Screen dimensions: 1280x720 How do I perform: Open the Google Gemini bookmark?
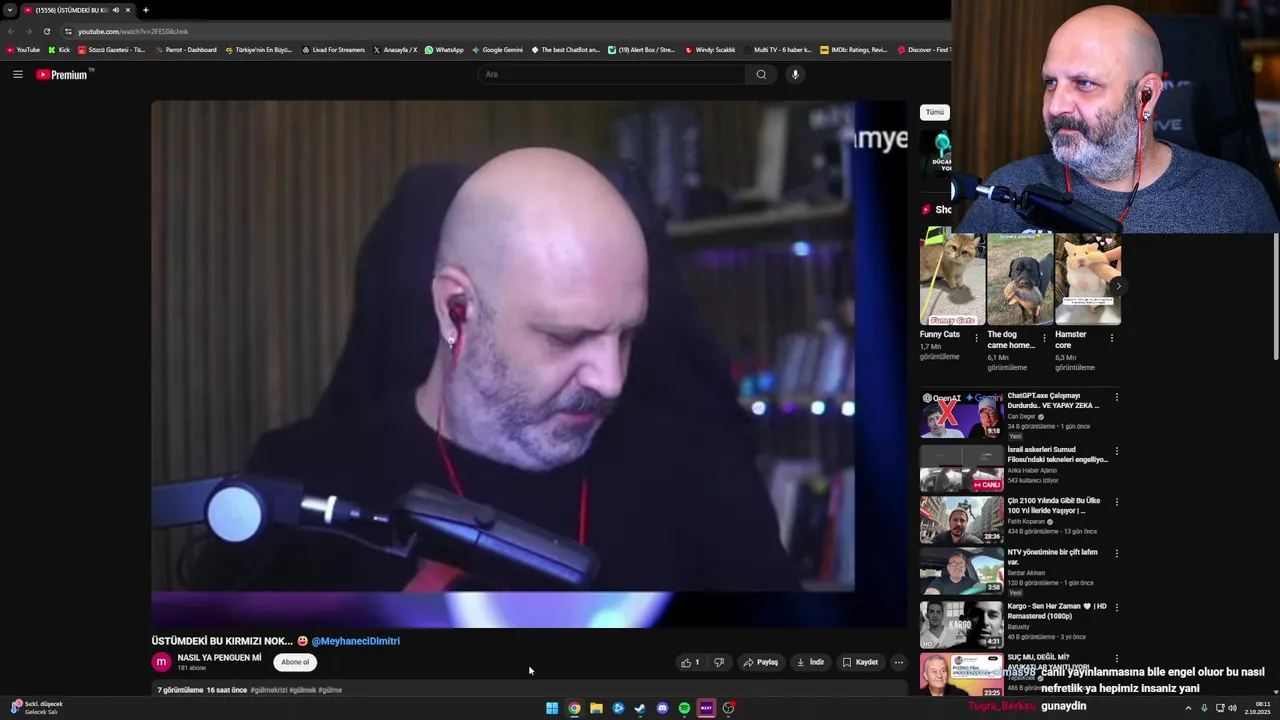(x=497, y=50)
